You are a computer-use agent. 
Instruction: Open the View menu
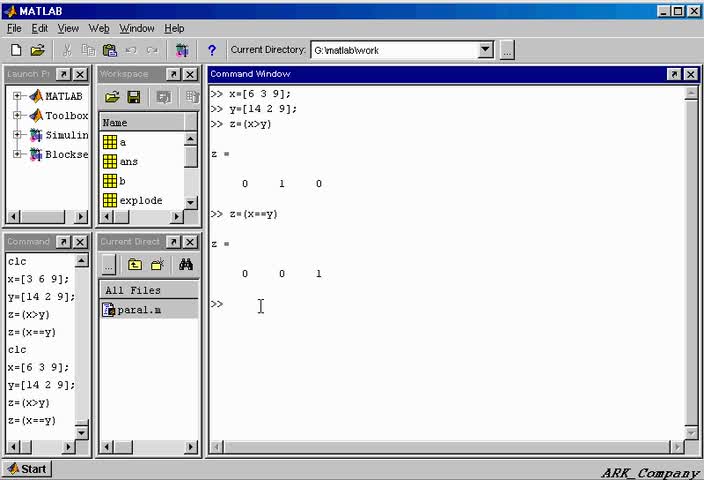[68, 28]
